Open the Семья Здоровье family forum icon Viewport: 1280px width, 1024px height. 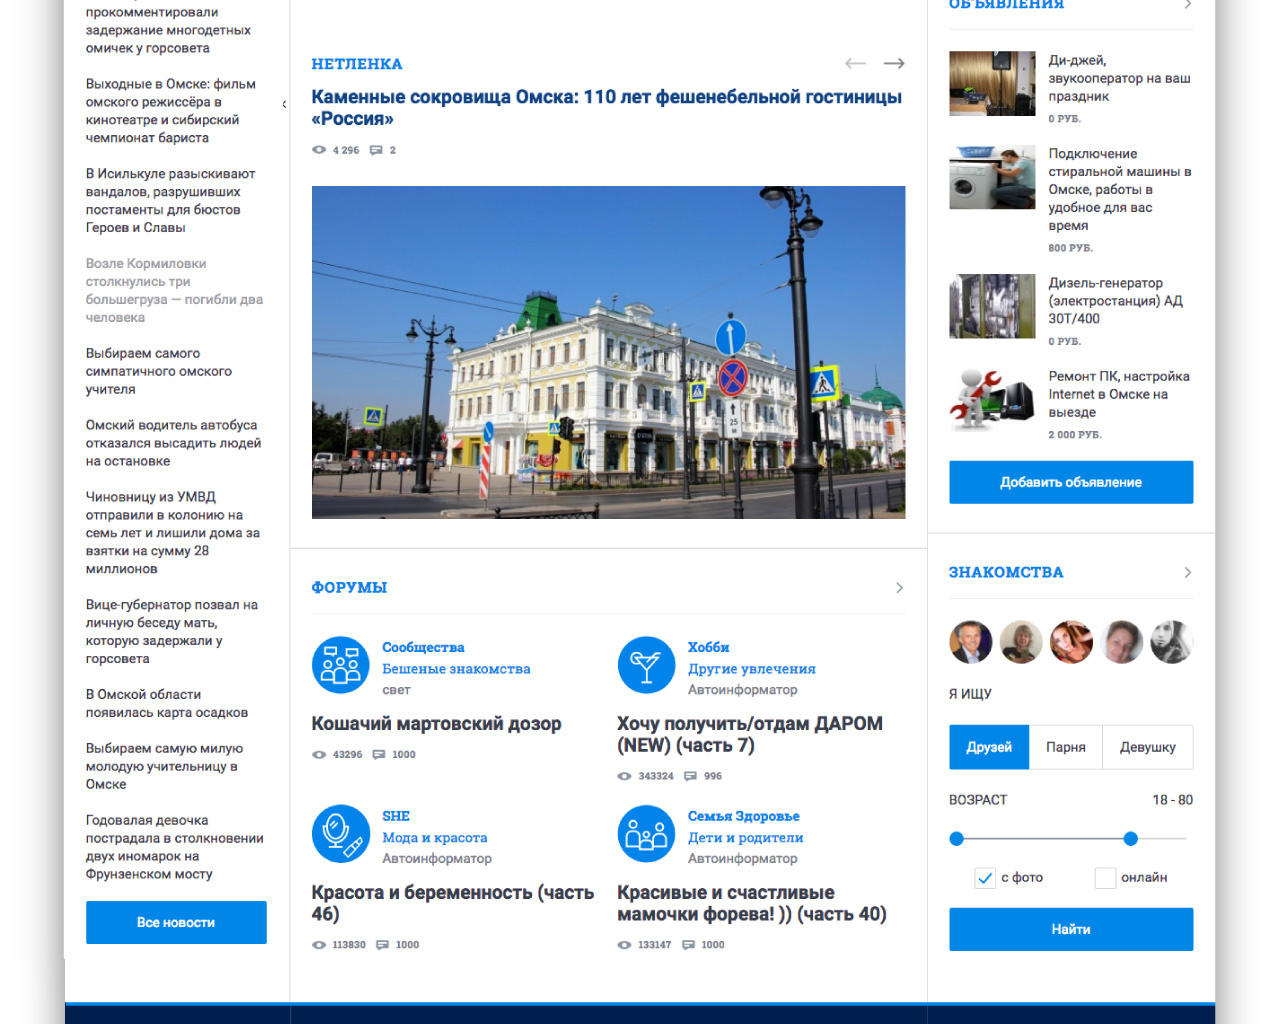(x=647, y=834)
